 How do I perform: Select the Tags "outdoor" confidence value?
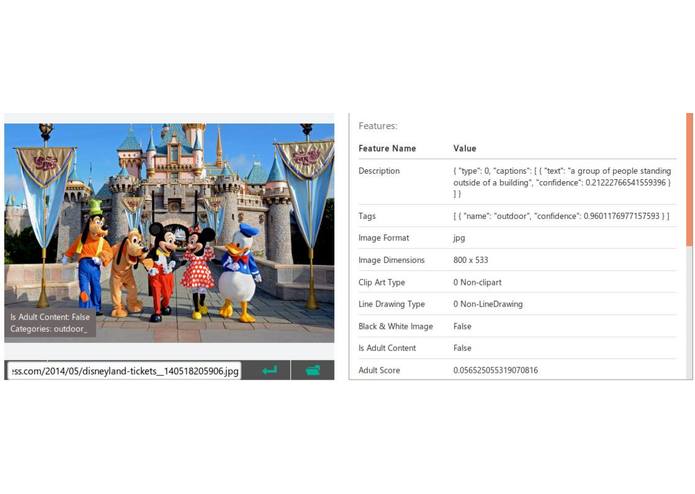[x=561, y=216]
